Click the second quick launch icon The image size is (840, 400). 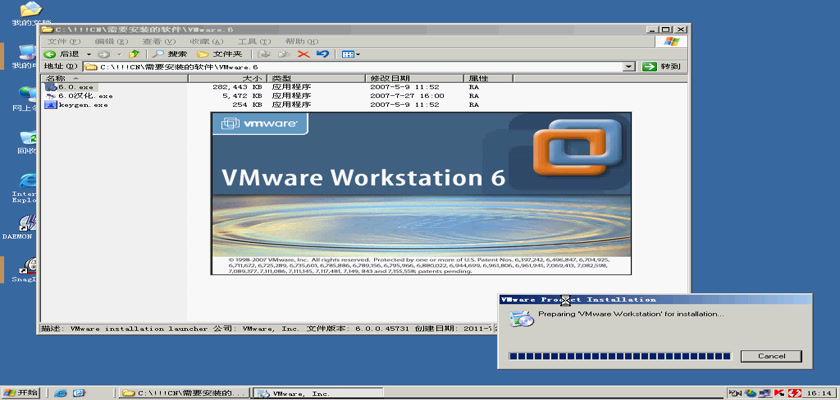click(79, 393)
